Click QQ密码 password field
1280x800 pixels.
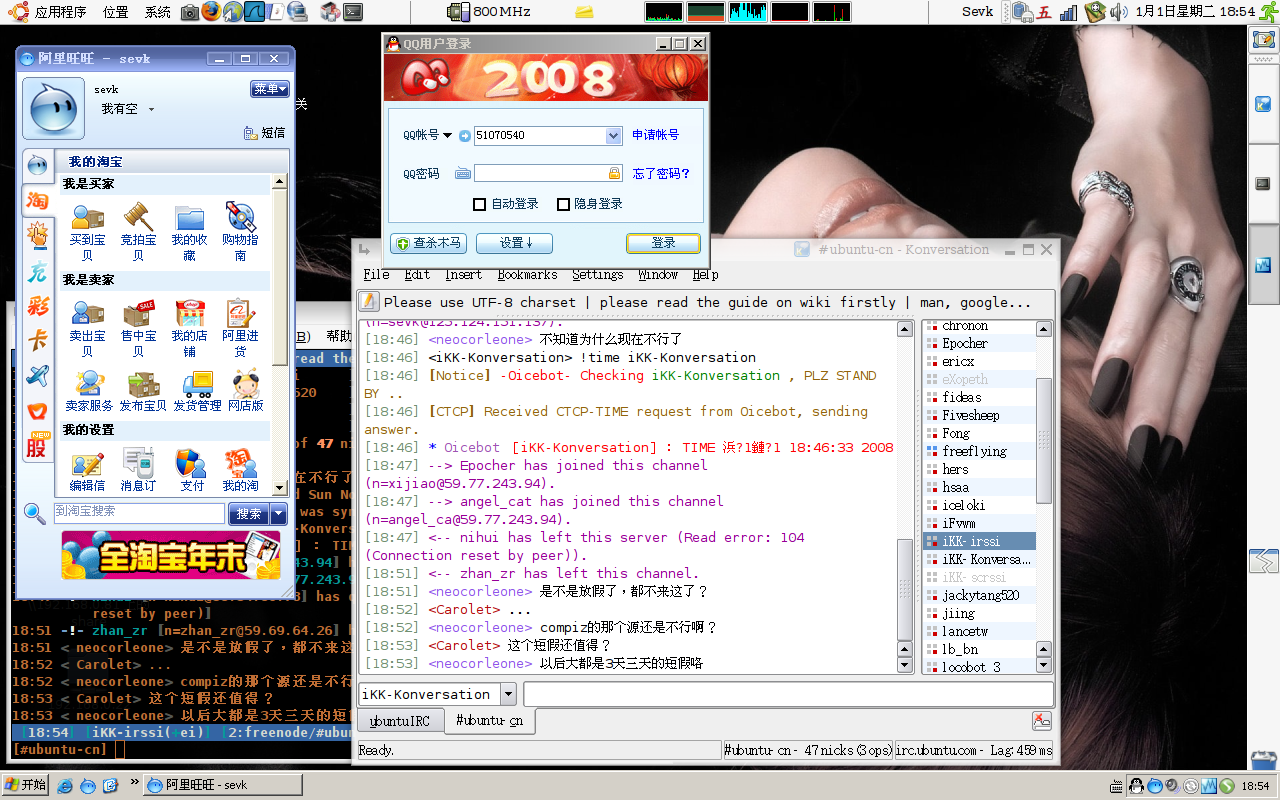coord(548,173)
